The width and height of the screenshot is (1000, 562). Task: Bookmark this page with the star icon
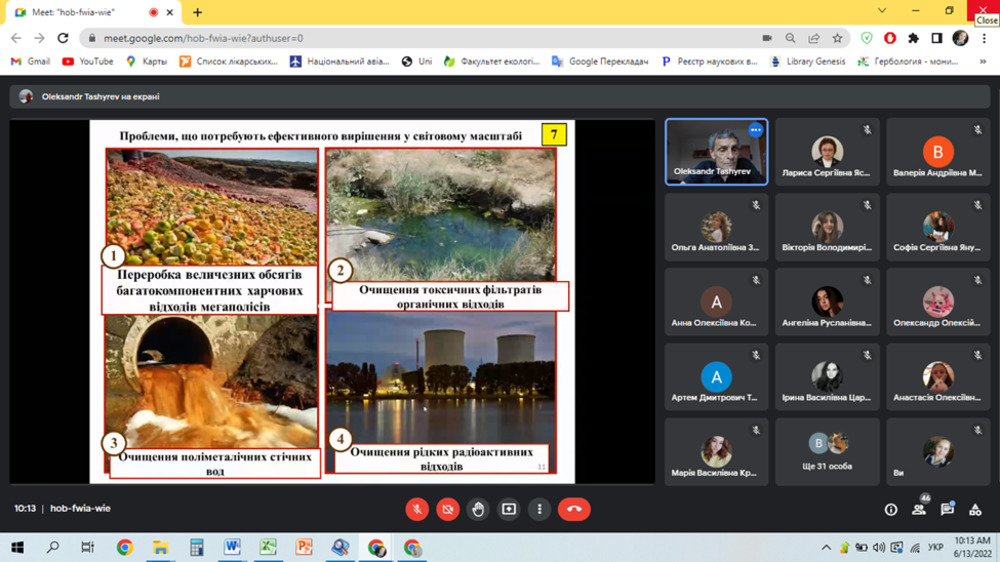(838, 38)
